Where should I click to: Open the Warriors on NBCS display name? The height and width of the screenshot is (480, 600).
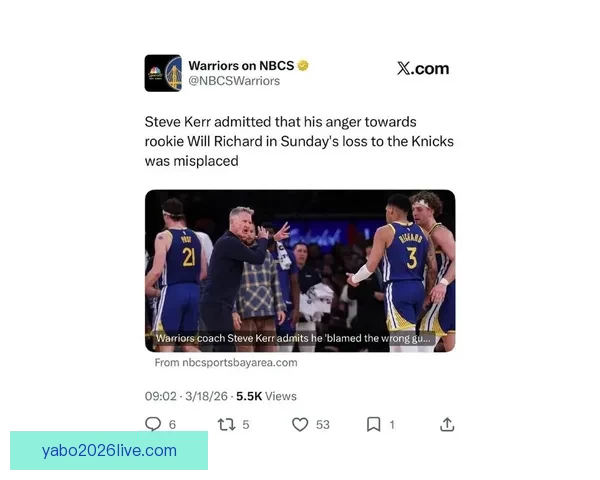pyautogui.click(x=241, y=66)
